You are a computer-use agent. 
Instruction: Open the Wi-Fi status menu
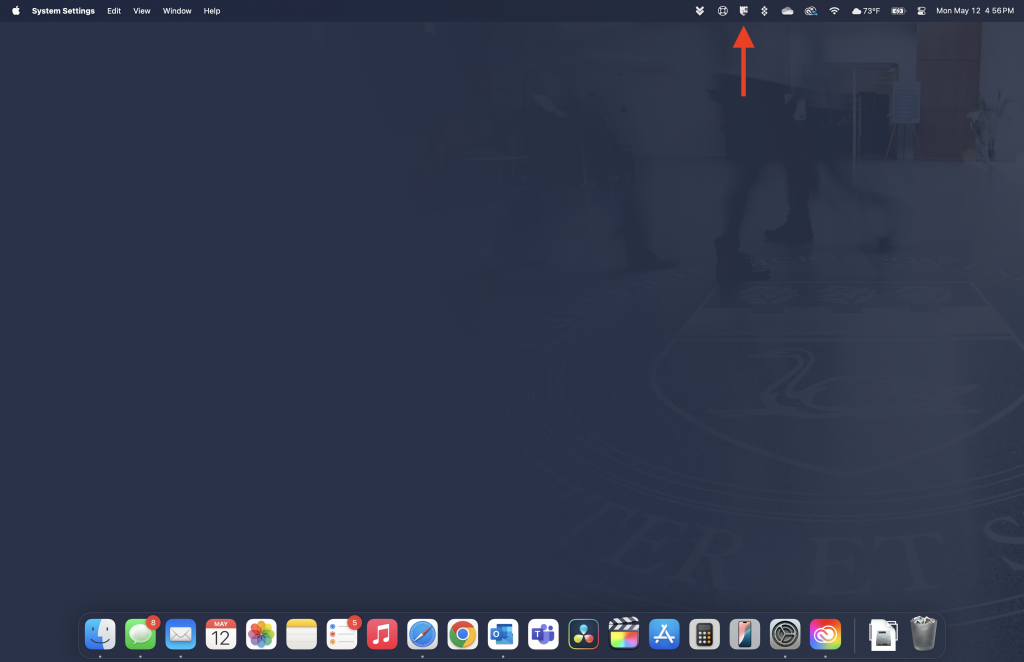[x=834, y=11]
